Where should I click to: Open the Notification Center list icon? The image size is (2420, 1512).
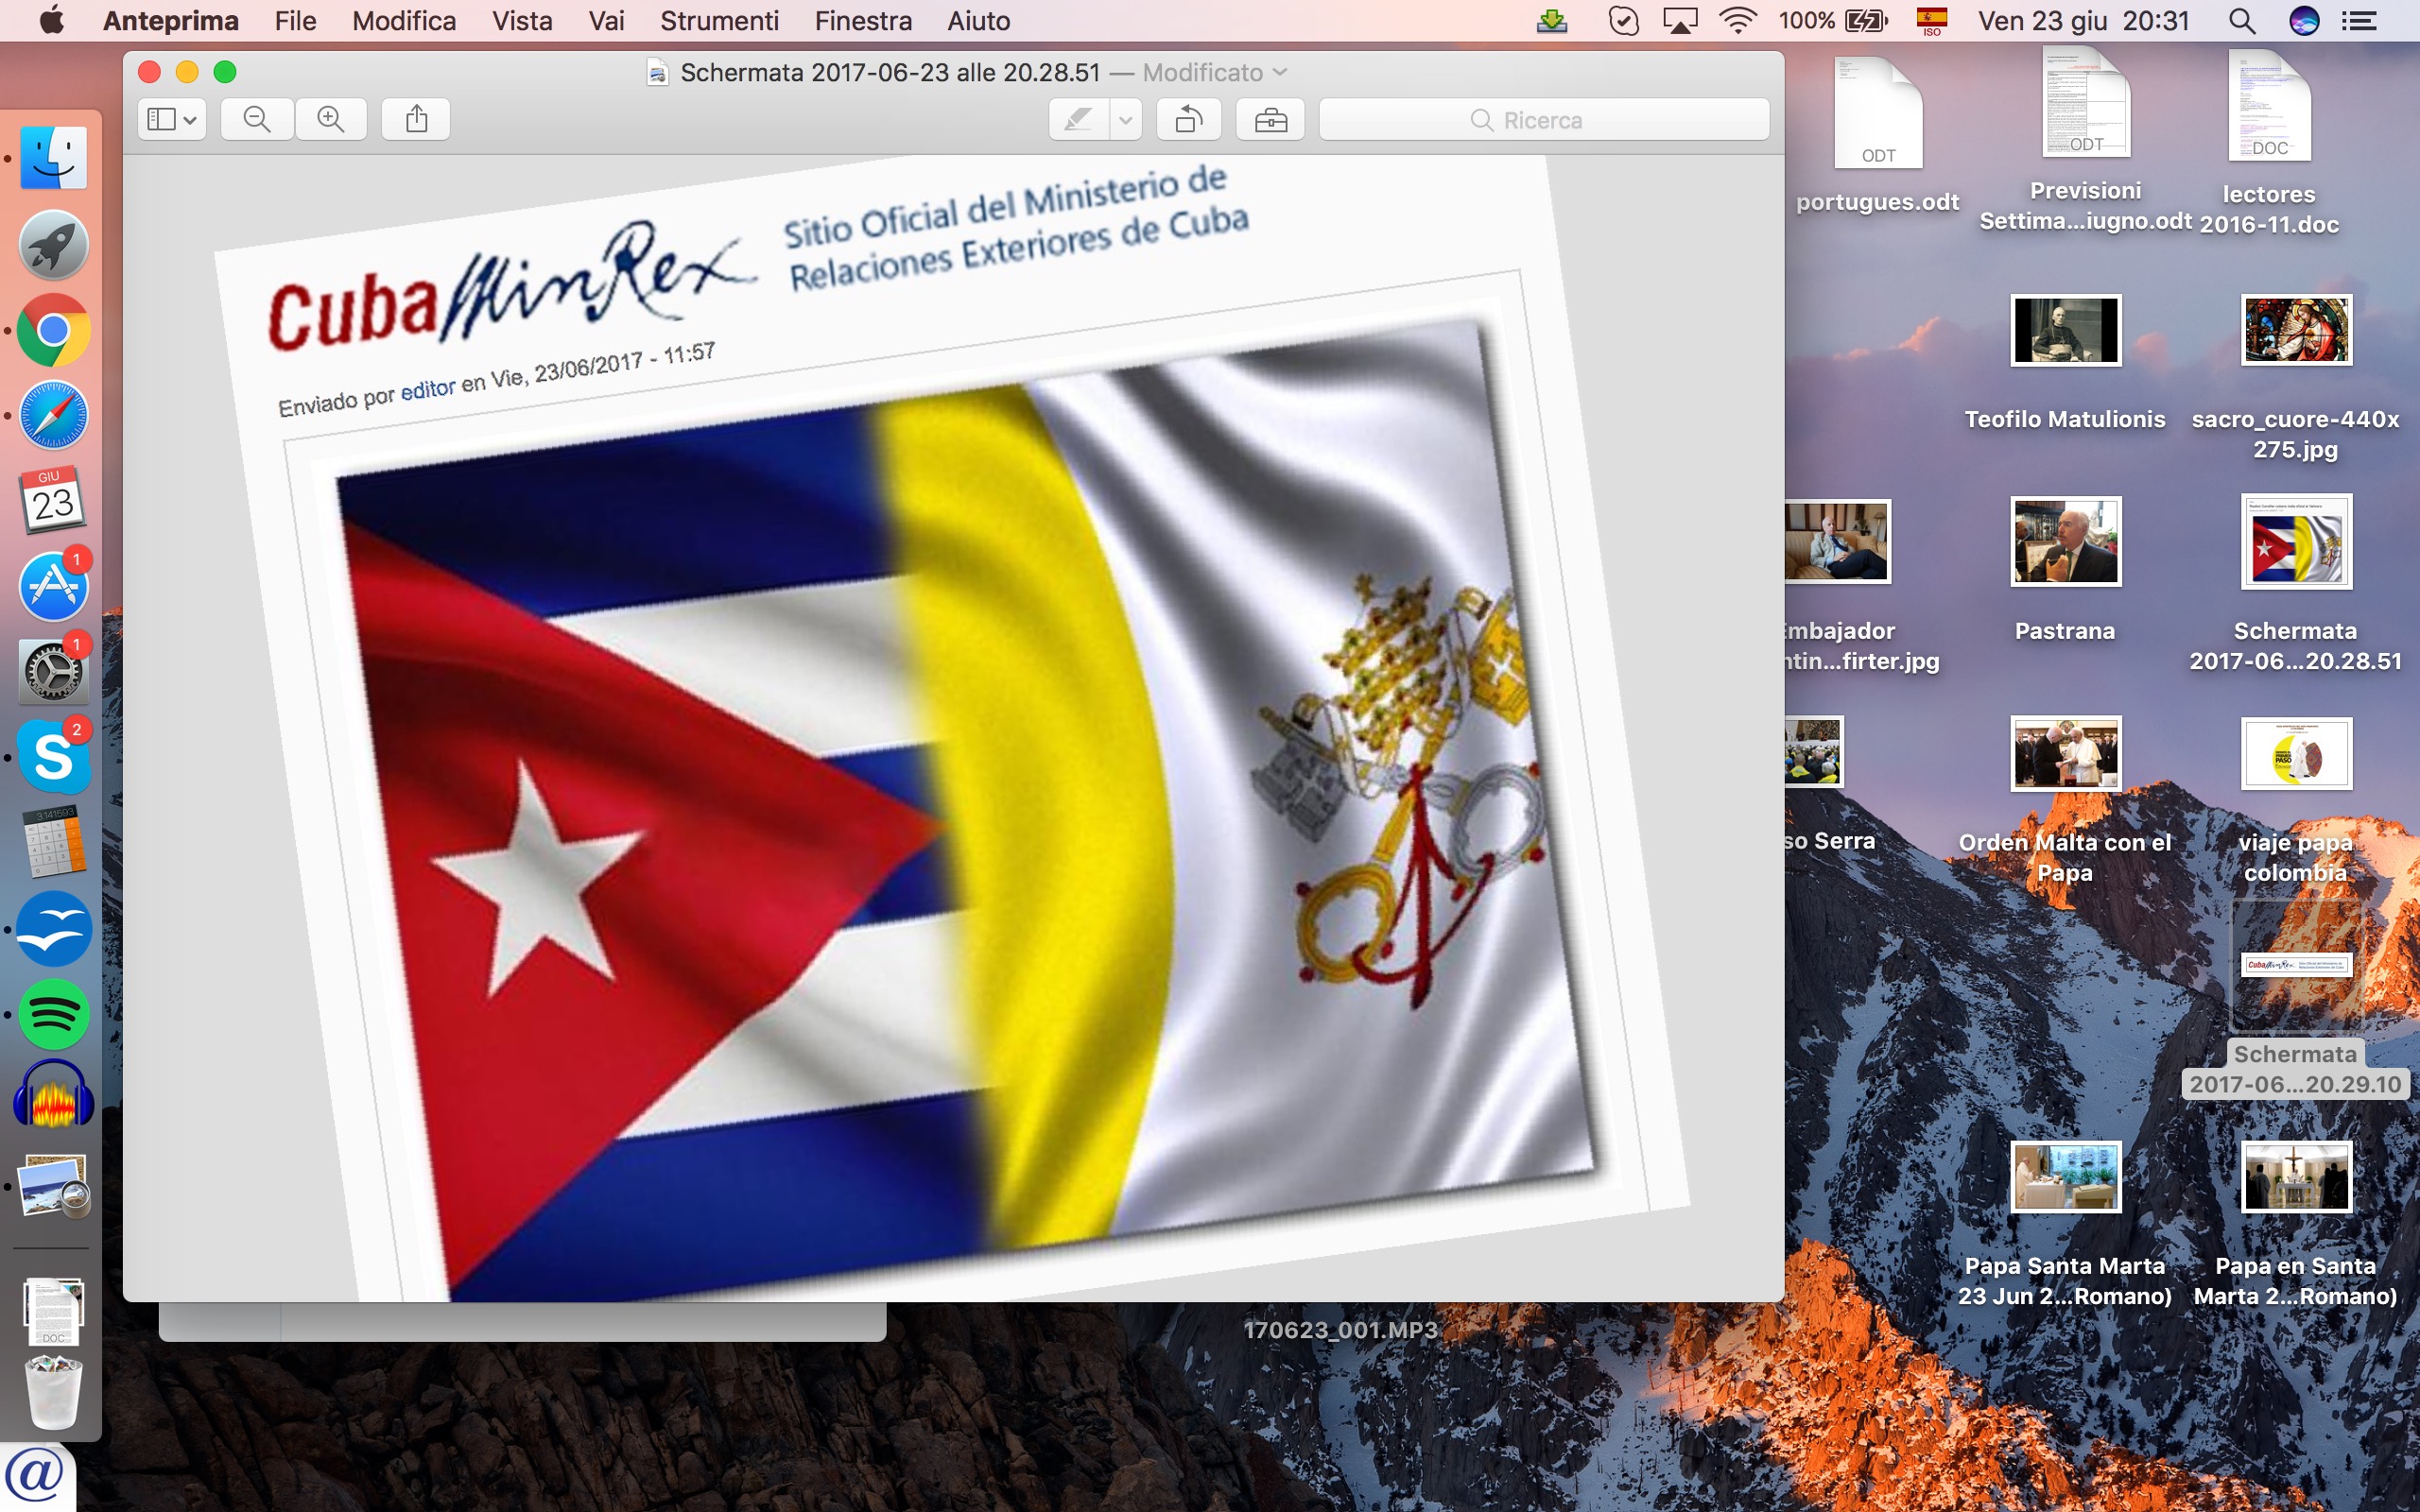click(x=2359, y=21)
